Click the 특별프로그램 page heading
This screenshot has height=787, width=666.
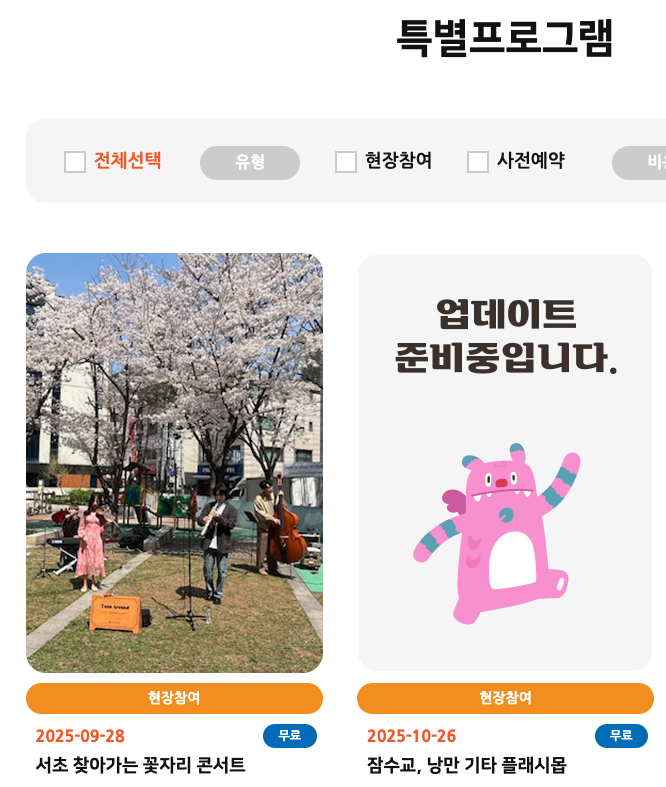tap(505, 38)
